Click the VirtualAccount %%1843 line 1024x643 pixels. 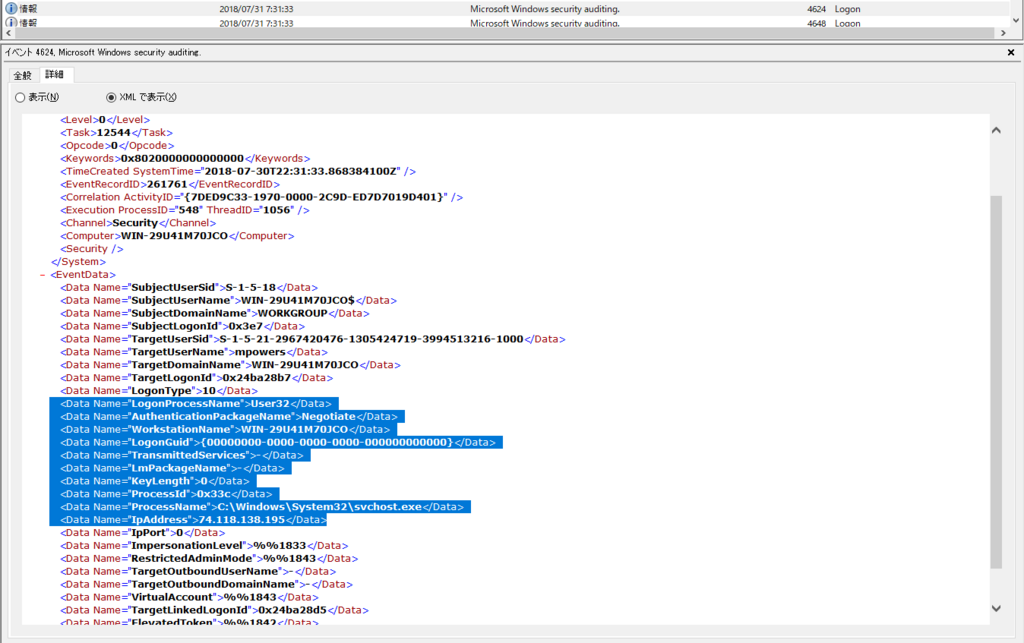[x=189, y=597]
